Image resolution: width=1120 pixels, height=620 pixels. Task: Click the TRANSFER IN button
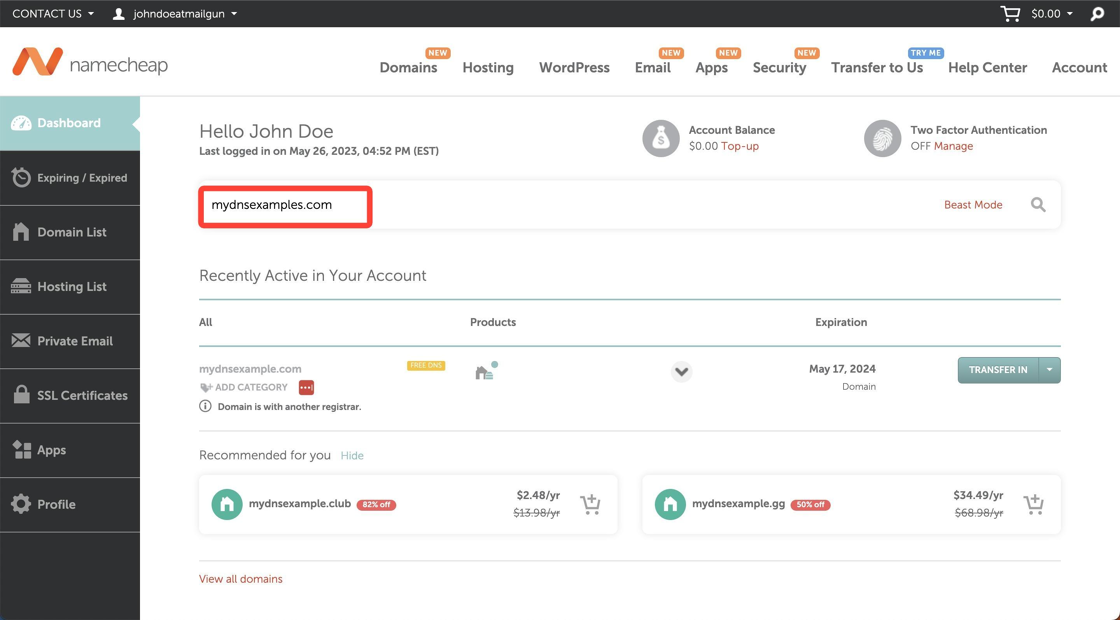pyautogui.click(x=998, y=370)
